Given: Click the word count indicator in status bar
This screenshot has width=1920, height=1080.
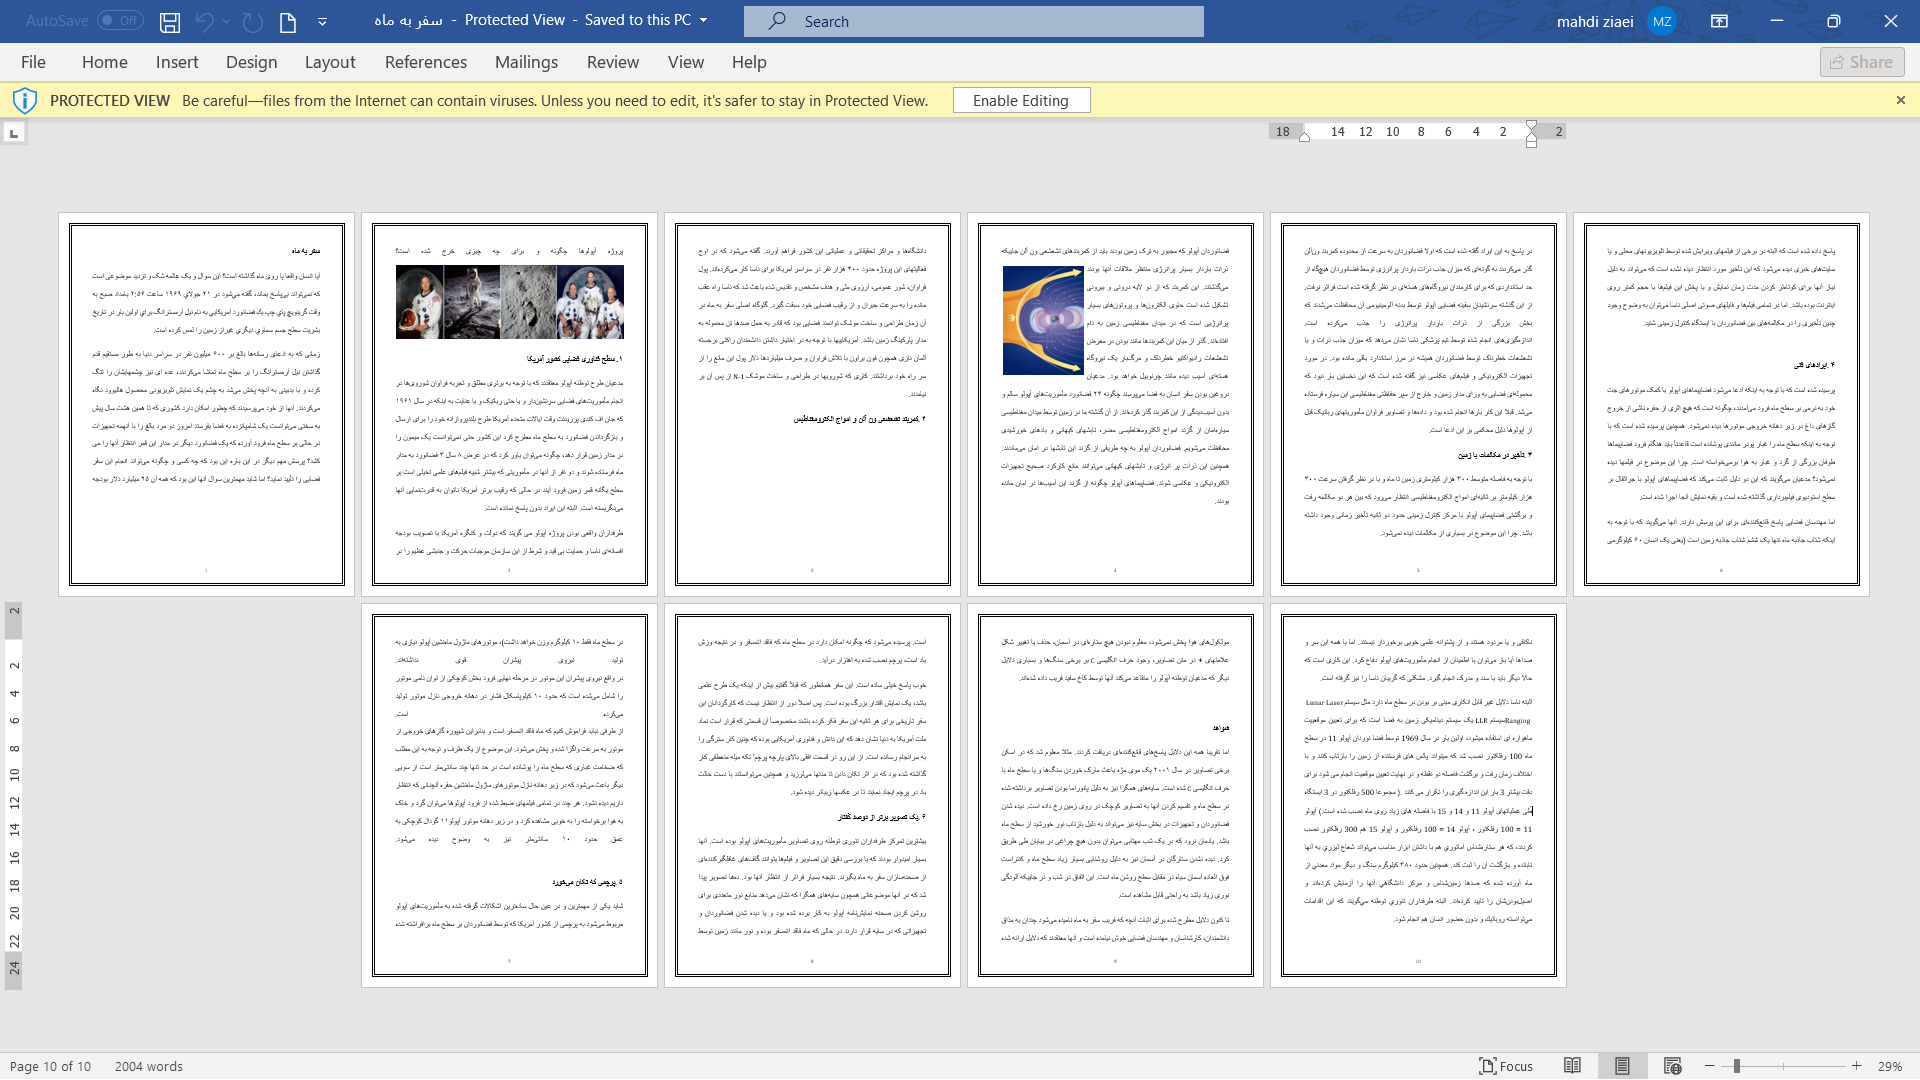Looking at the screenshot, I should (148, 1065).
